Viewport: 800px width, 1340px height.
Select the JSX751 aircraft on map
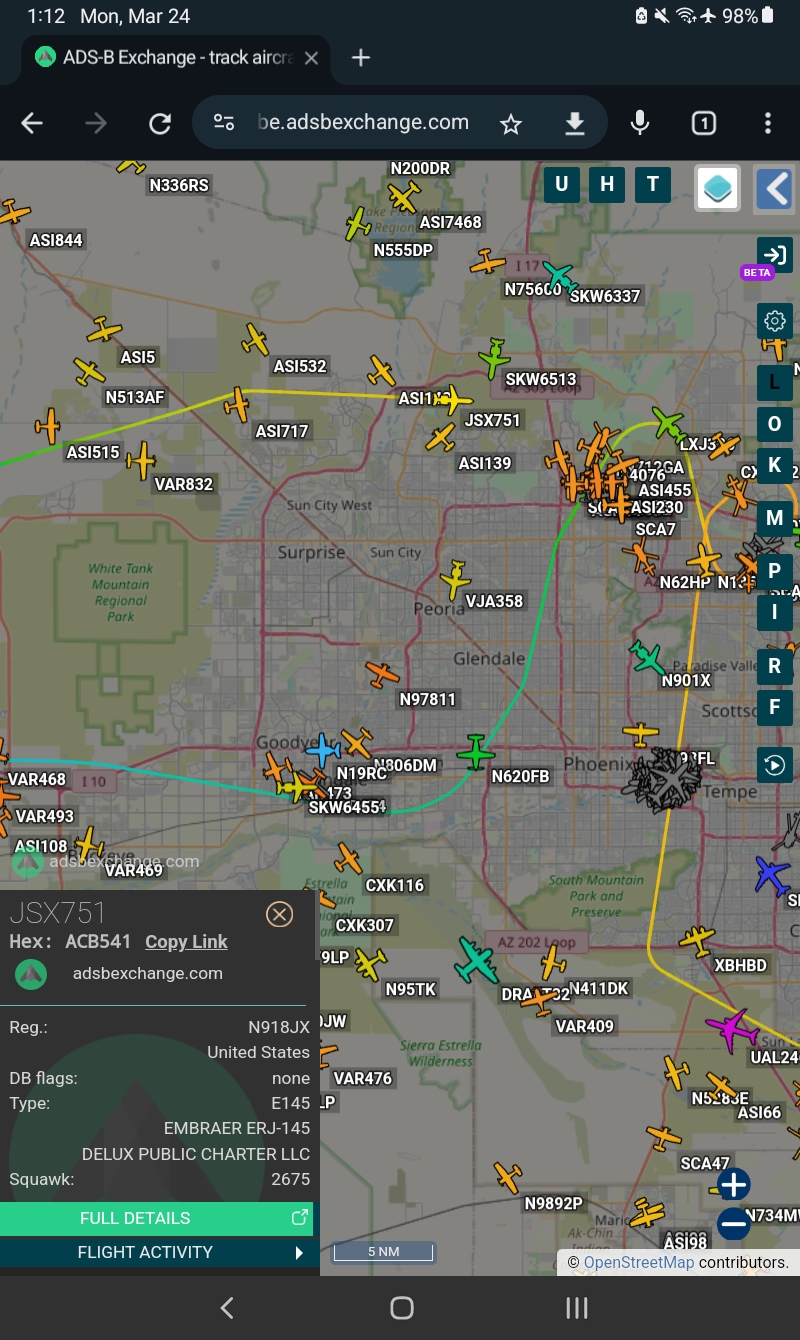(x=455, y=400)
